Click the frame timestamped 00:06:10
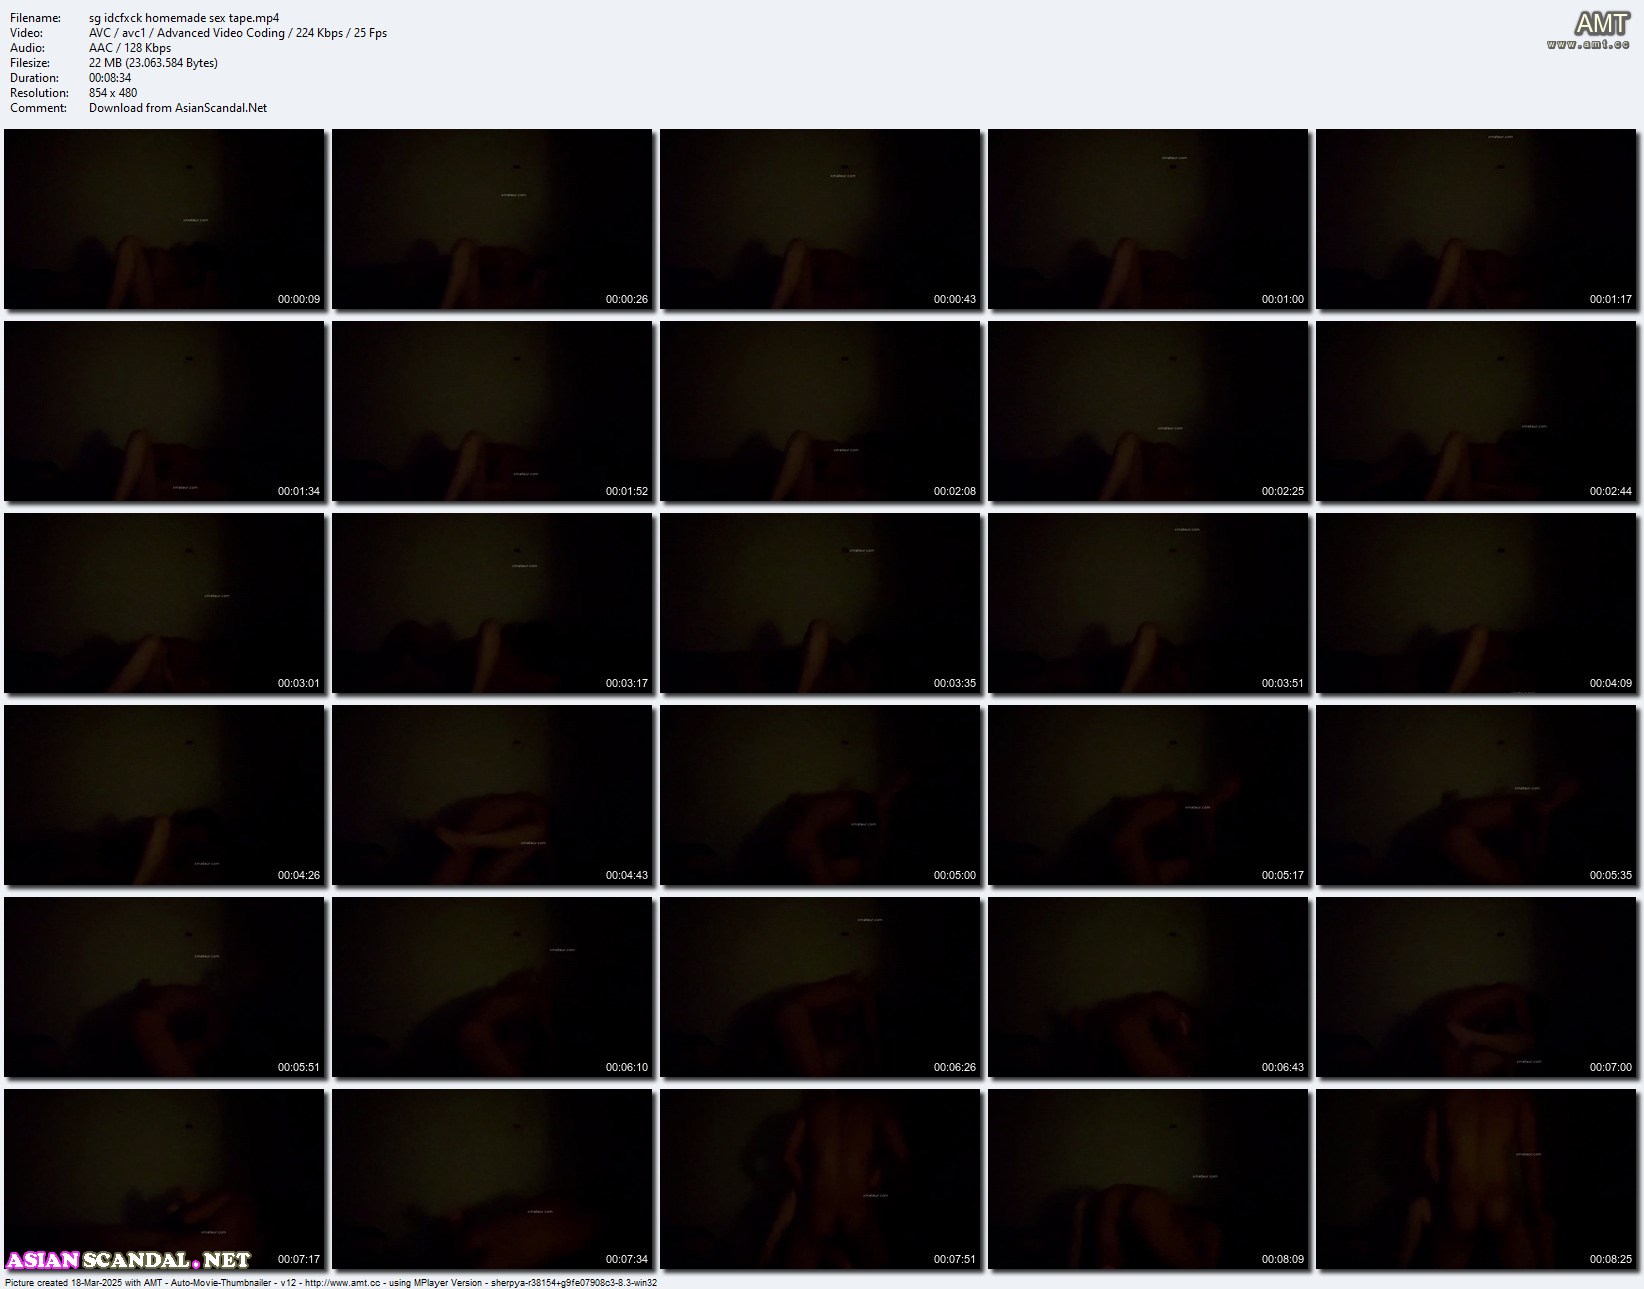The height and width of the screenshot is (1289, 1644). [x=492, y=986]
